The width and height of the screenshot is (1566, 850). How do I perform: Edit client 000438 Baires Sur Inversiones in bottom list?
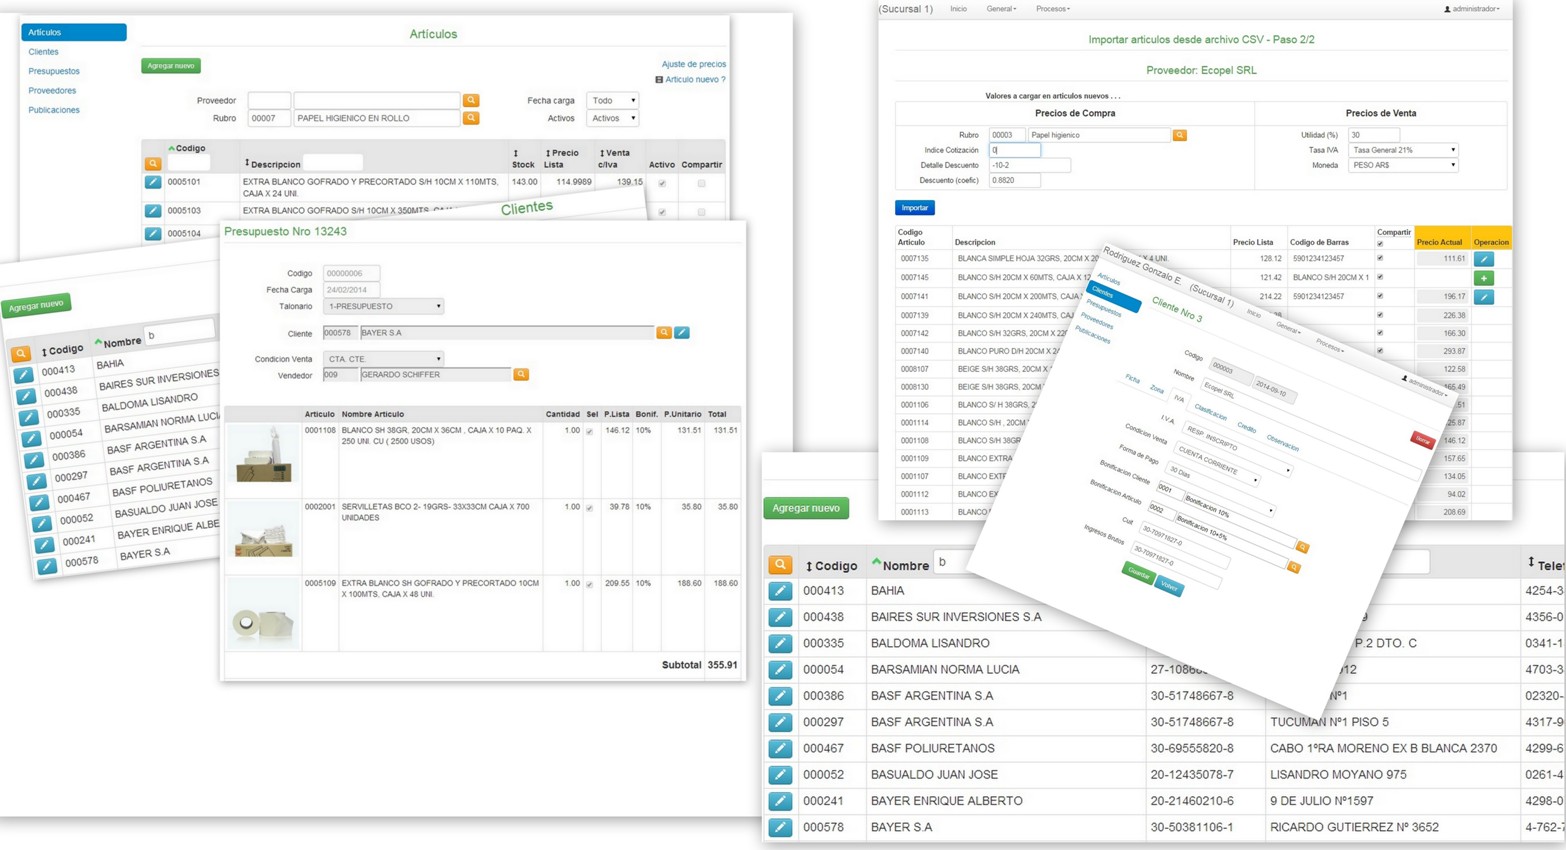780,617
